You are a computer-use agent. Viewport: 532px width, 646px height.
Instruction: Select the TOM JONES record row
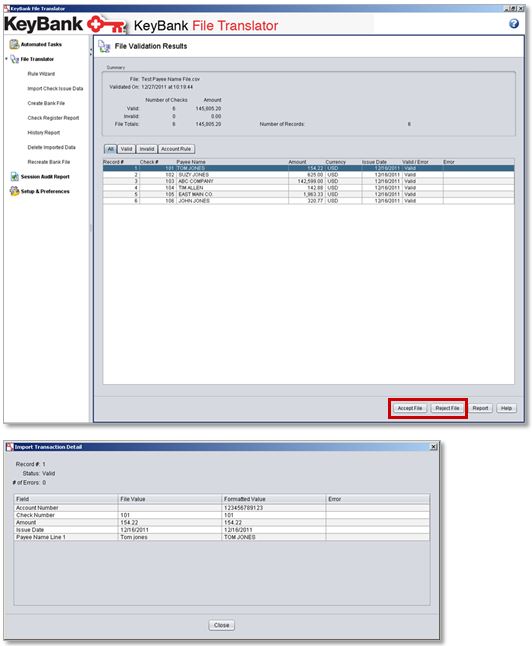(308, 168)
